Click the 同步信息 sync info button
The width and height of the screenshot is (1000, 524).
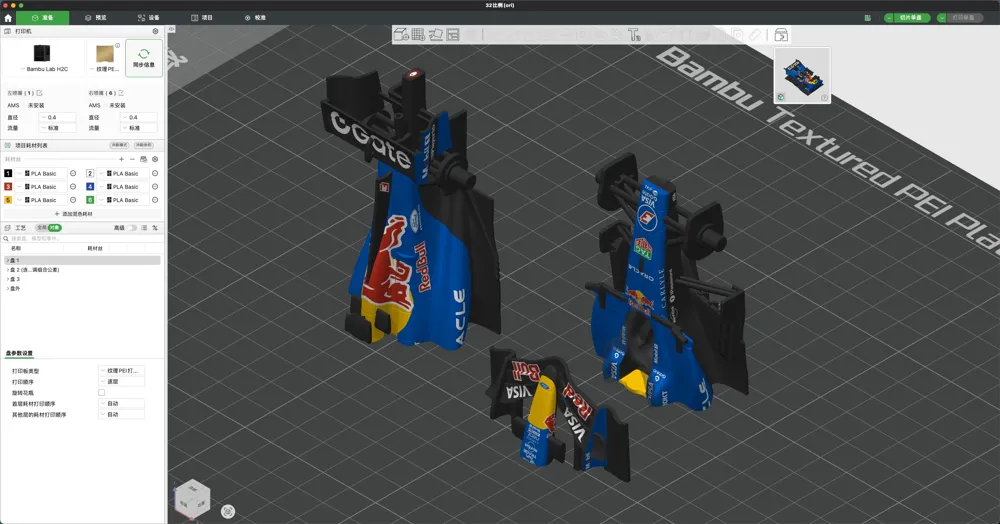point(143,58)
